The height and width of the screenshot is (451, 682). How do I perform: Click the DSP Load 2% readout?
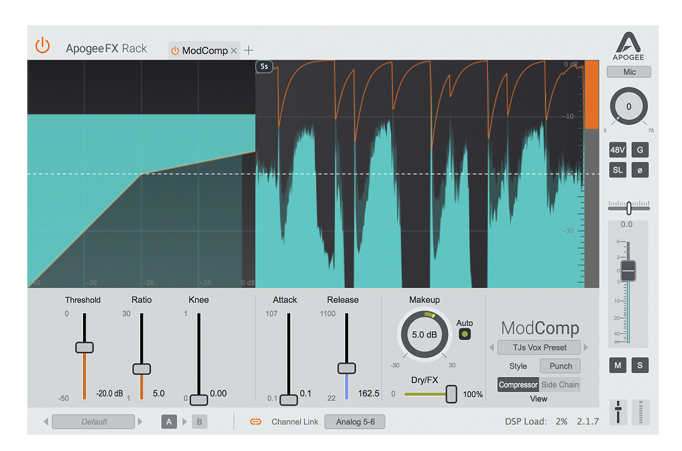(536, 421)
